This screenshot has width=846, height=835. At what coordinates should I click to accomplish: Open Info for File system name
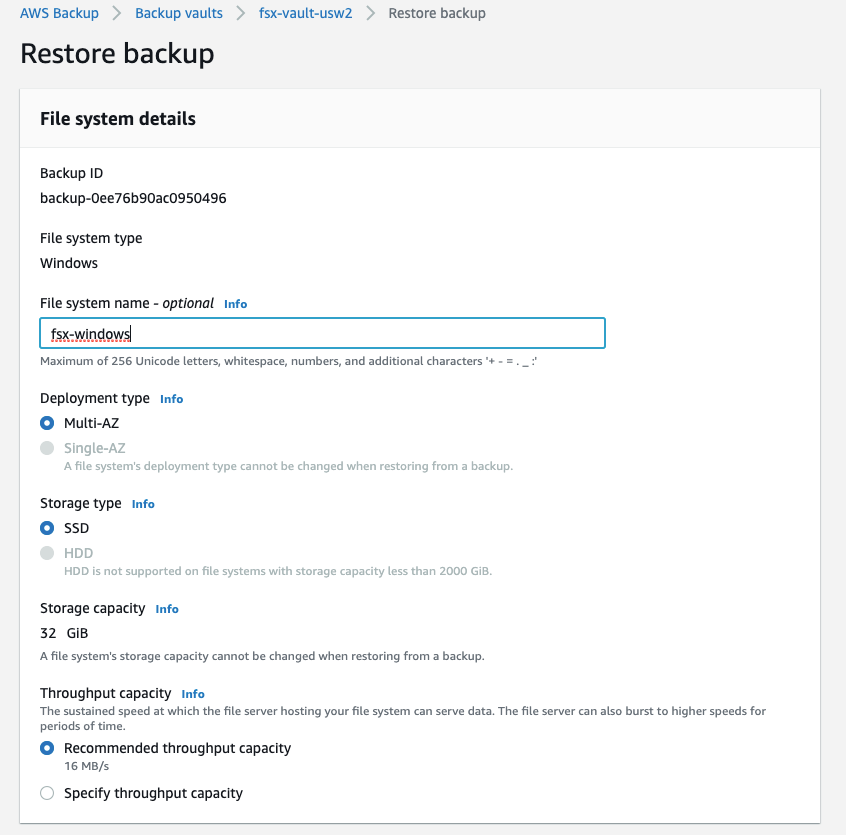(235, 303)
